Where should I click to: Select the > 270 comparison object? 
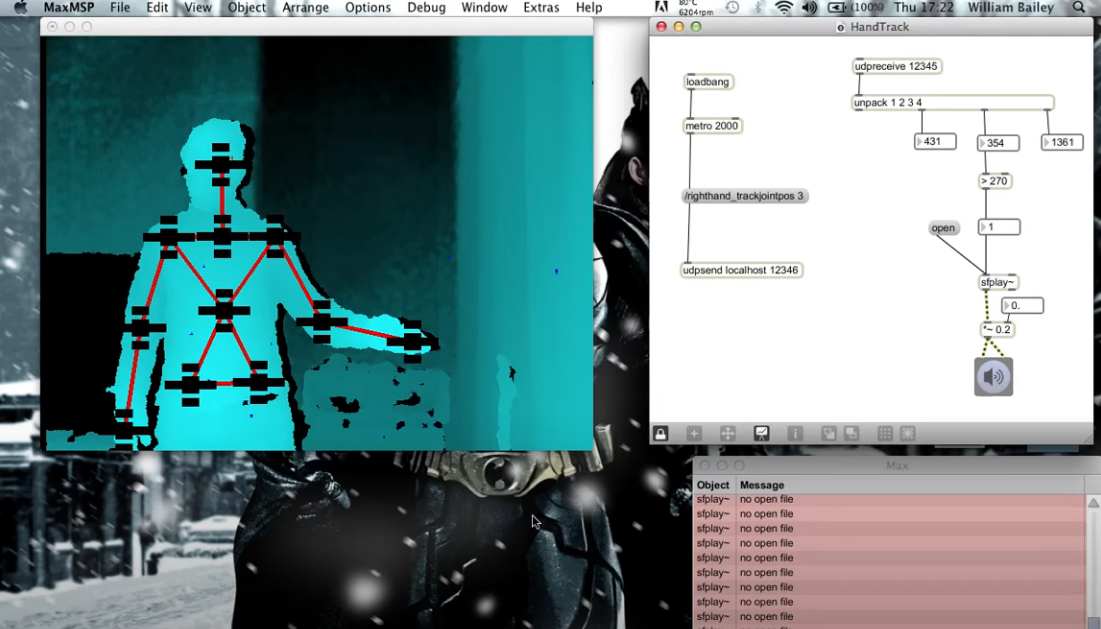(x=995, y=181)
